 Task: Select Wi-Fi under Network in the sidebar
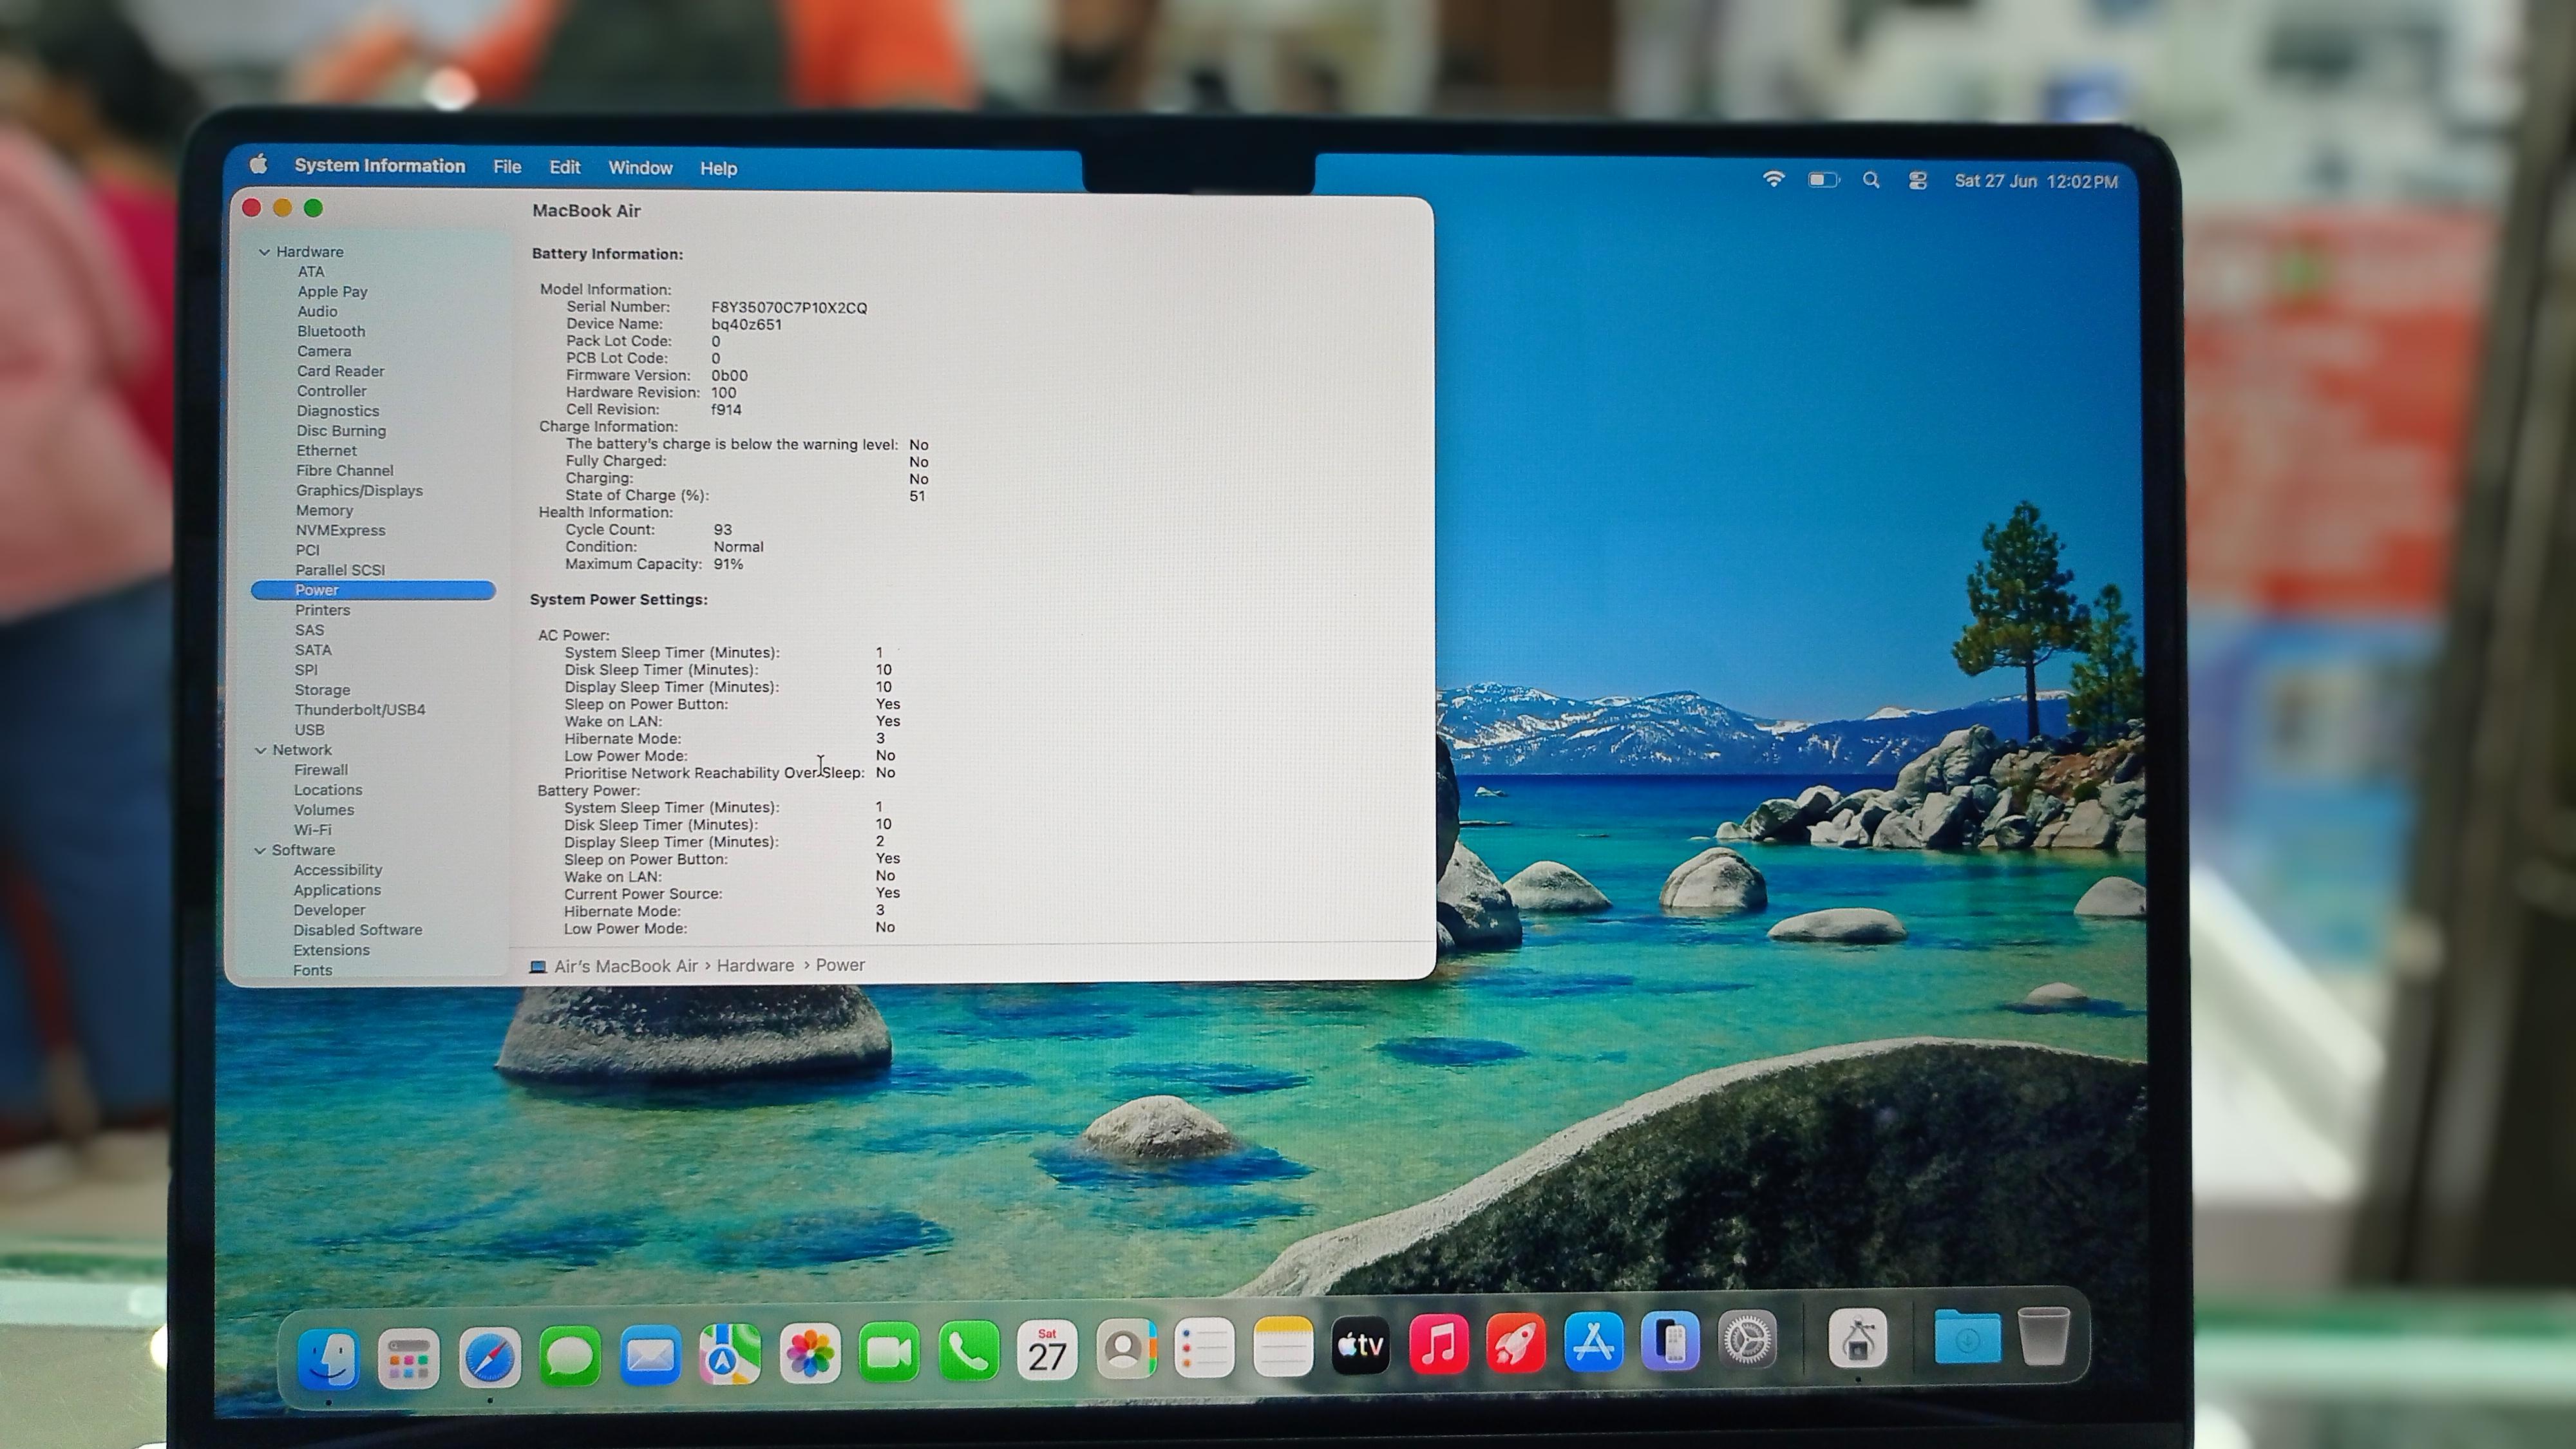click(312, 830)
